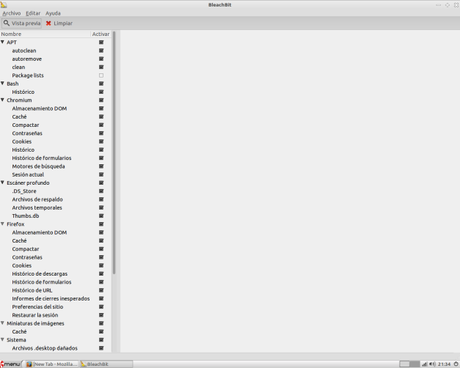
Task: Select the Firefox Cookies row
Action: click(x=56, y=266)
